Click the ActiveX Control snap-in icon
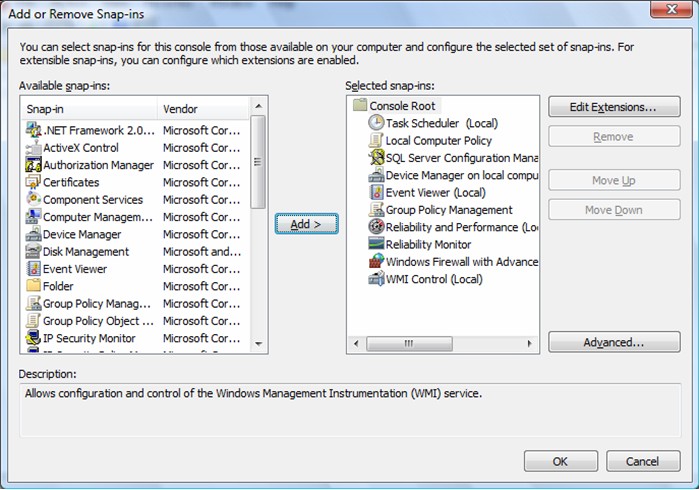 click(33, 148)
